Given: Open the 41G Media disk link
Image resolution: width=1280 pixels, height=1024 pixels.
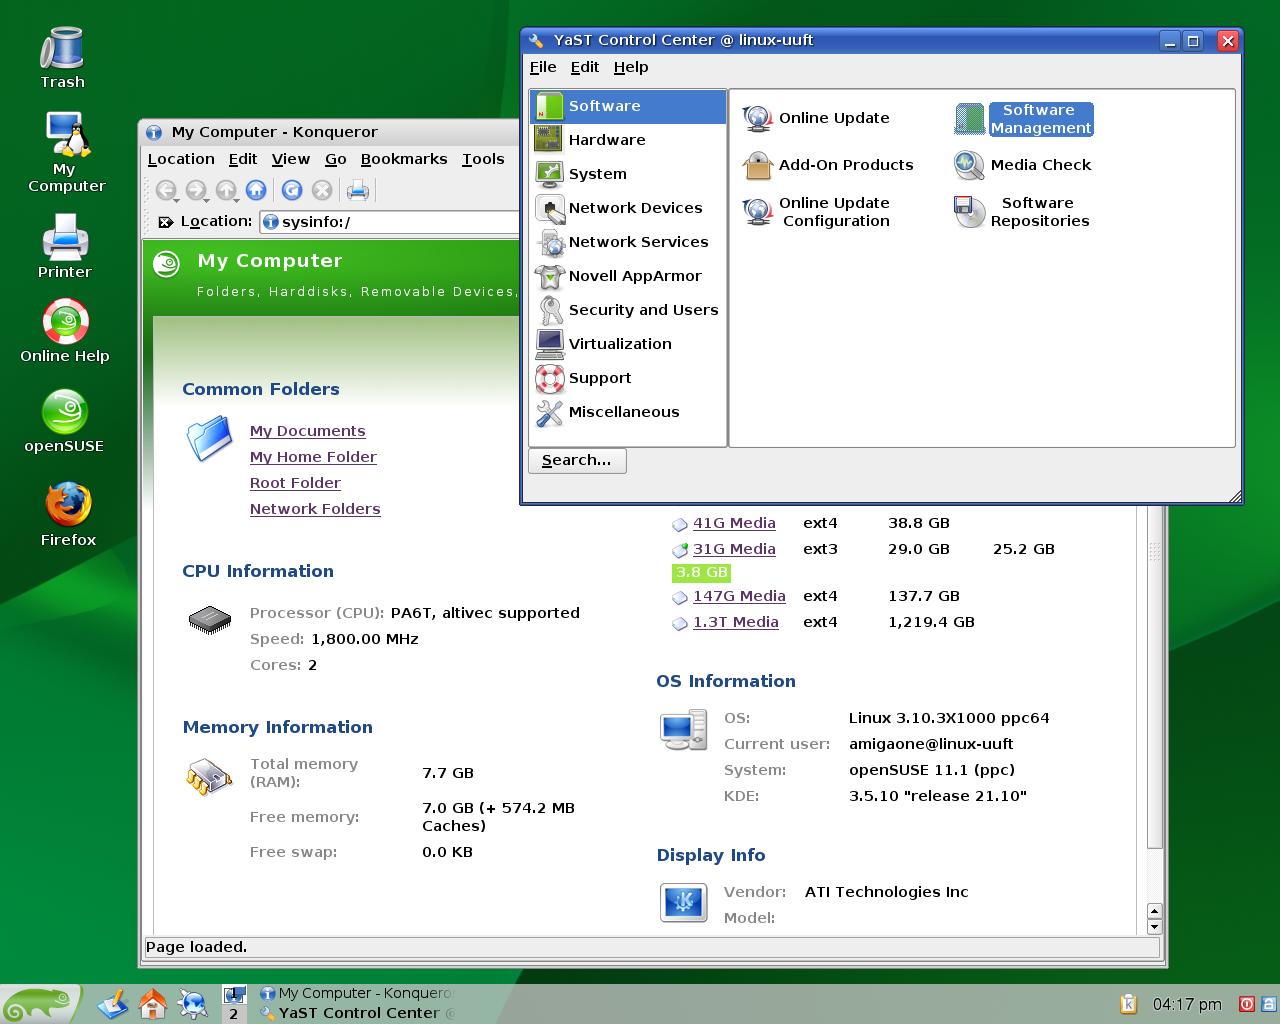Looking at the screenshot, I should tap(734, 523).
